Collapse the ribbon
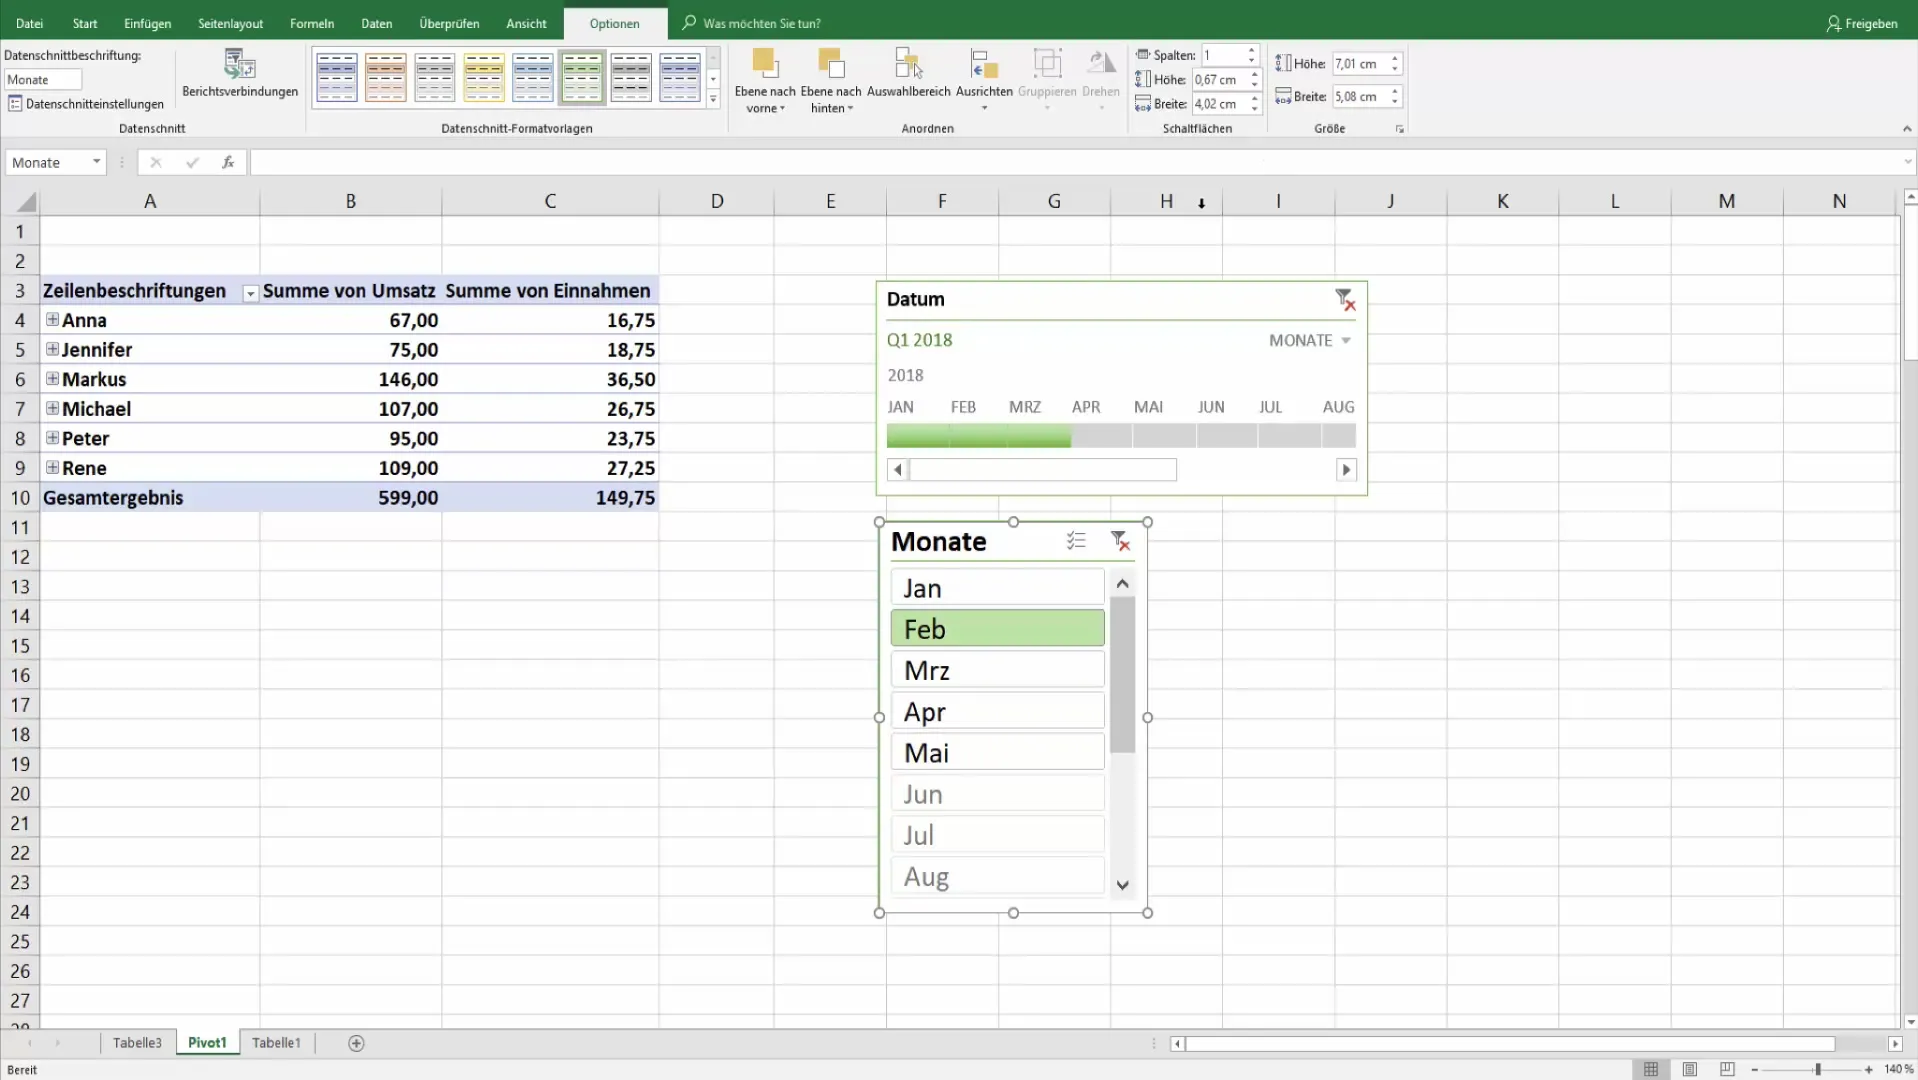1918x1080 pixels. pos(1906,129)
